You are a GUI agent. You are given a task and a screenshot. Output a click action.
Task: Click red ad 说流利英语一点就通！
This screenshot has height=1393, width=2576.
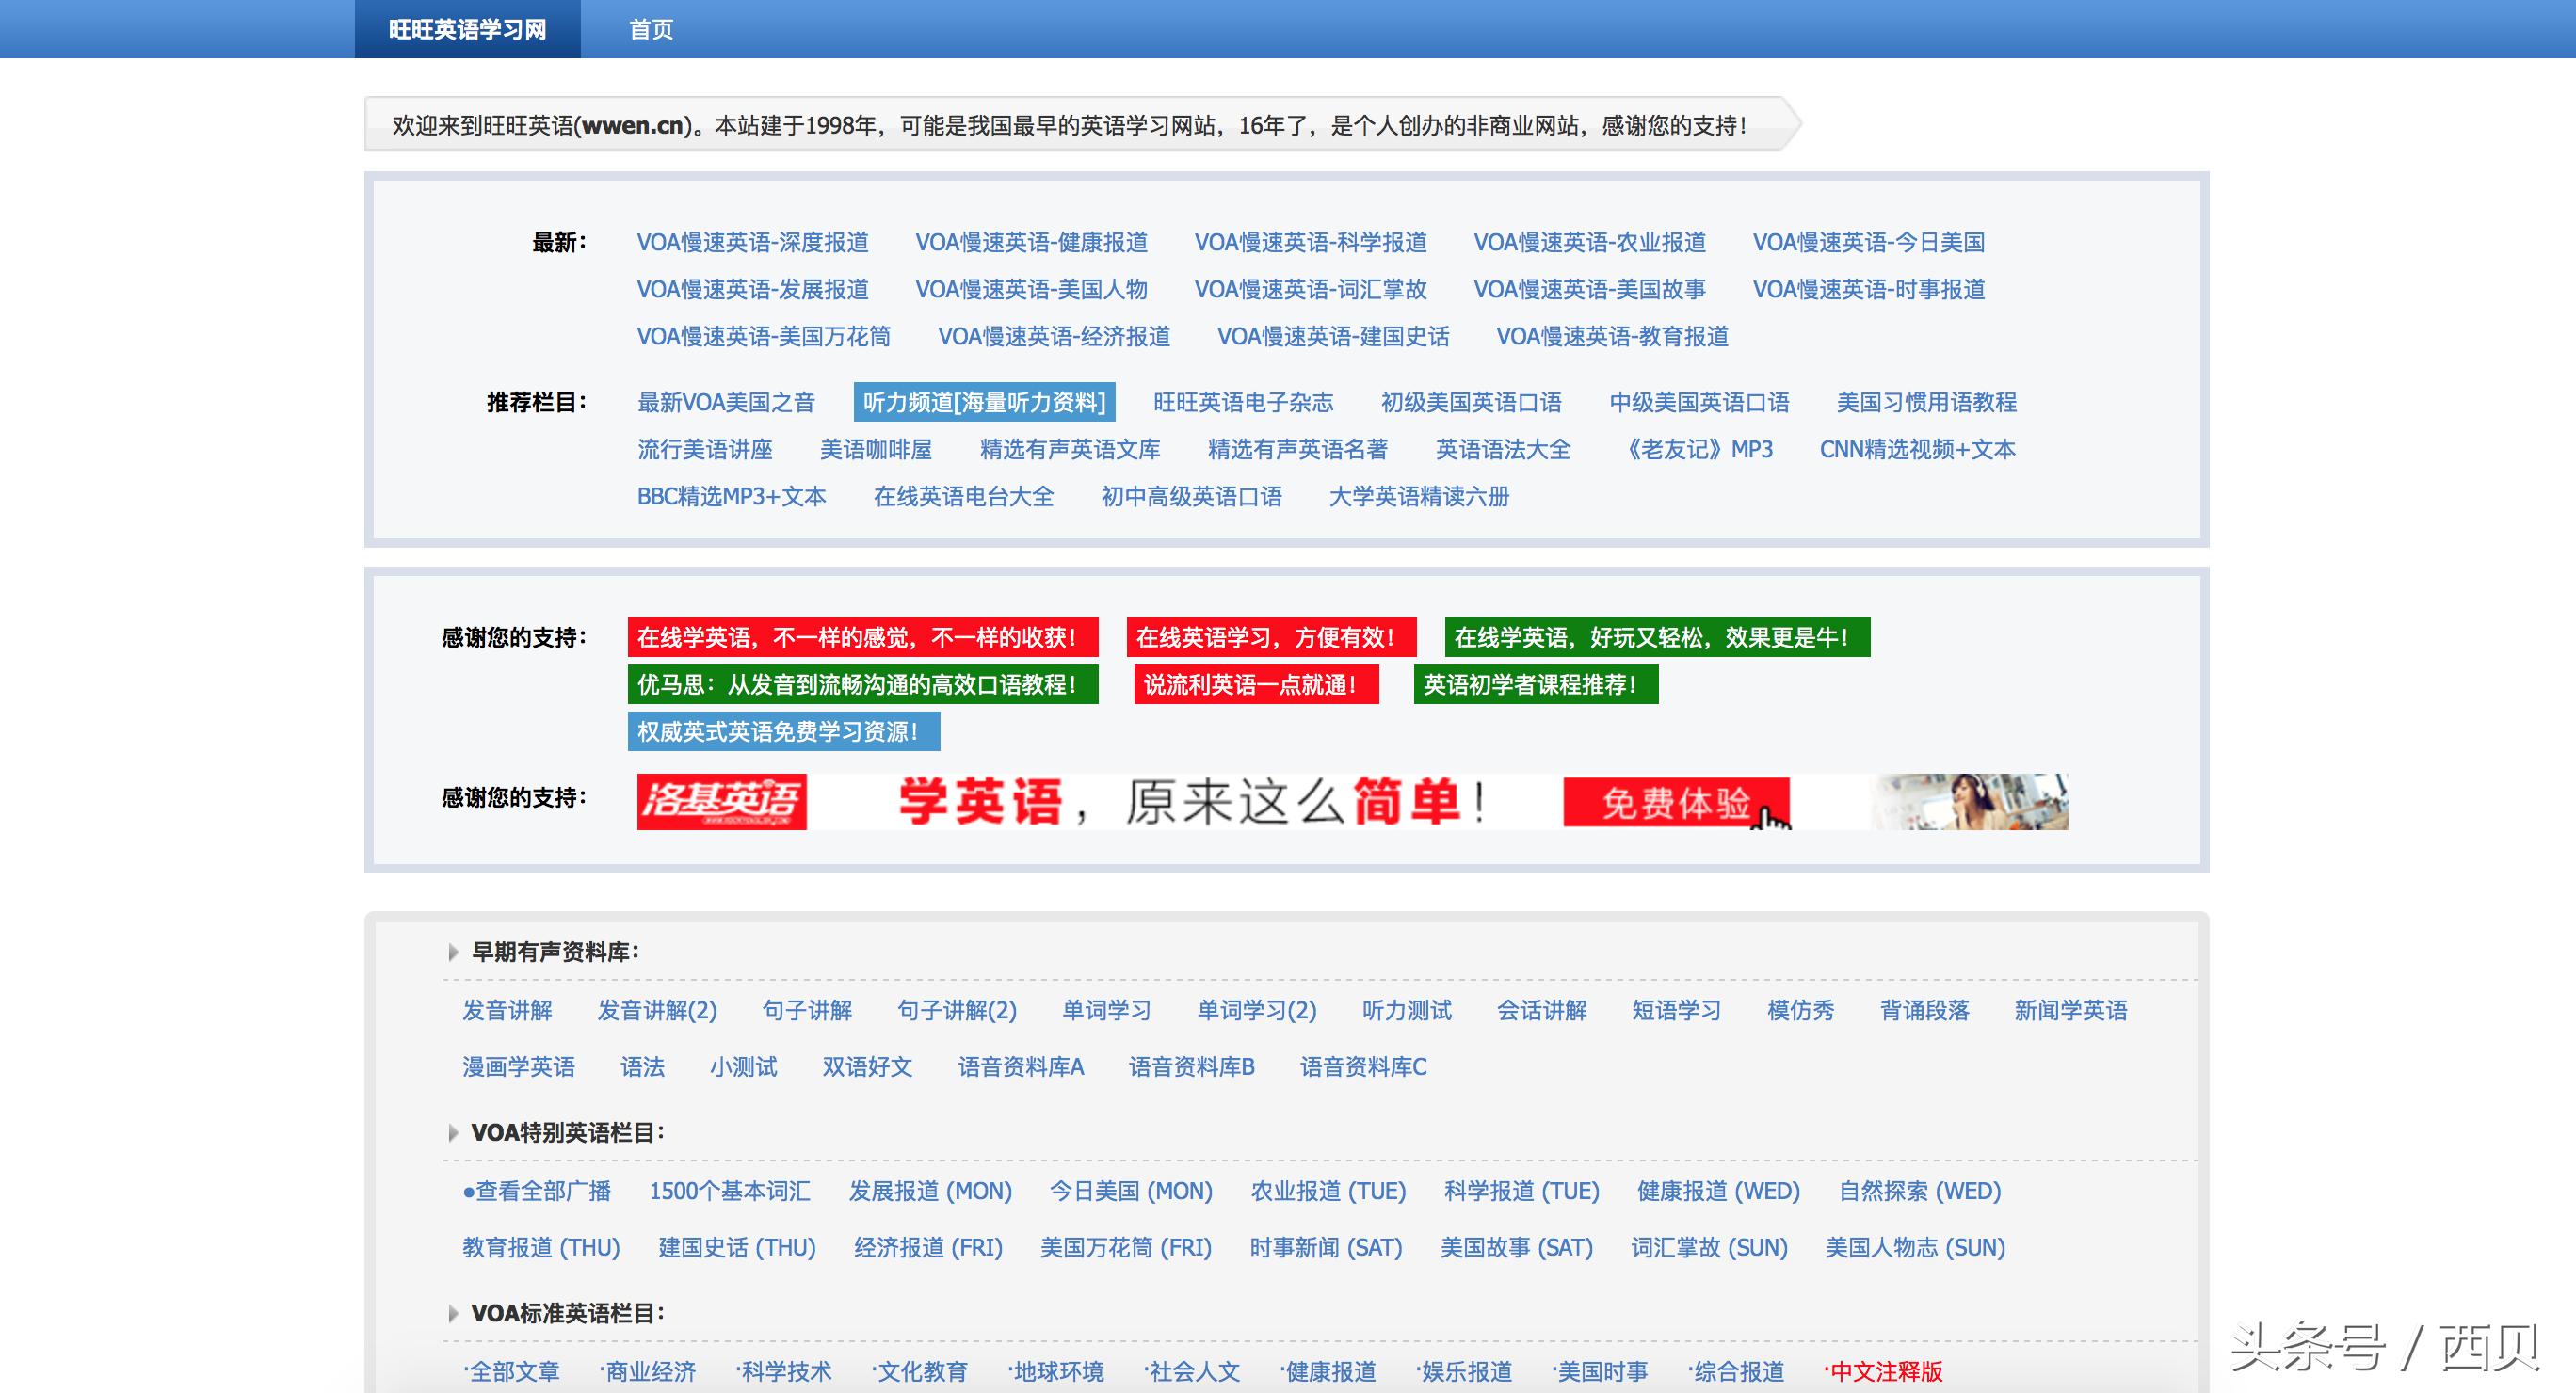point(1256,685)
